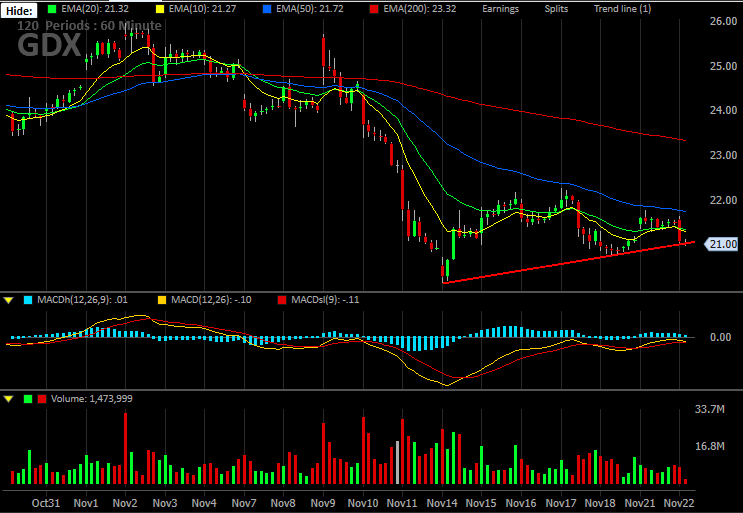The height and width of the screenshot is (513, 743).
Task: Collapse the Volume panel with yellow triangle
Action: click(x=9, y=399)
